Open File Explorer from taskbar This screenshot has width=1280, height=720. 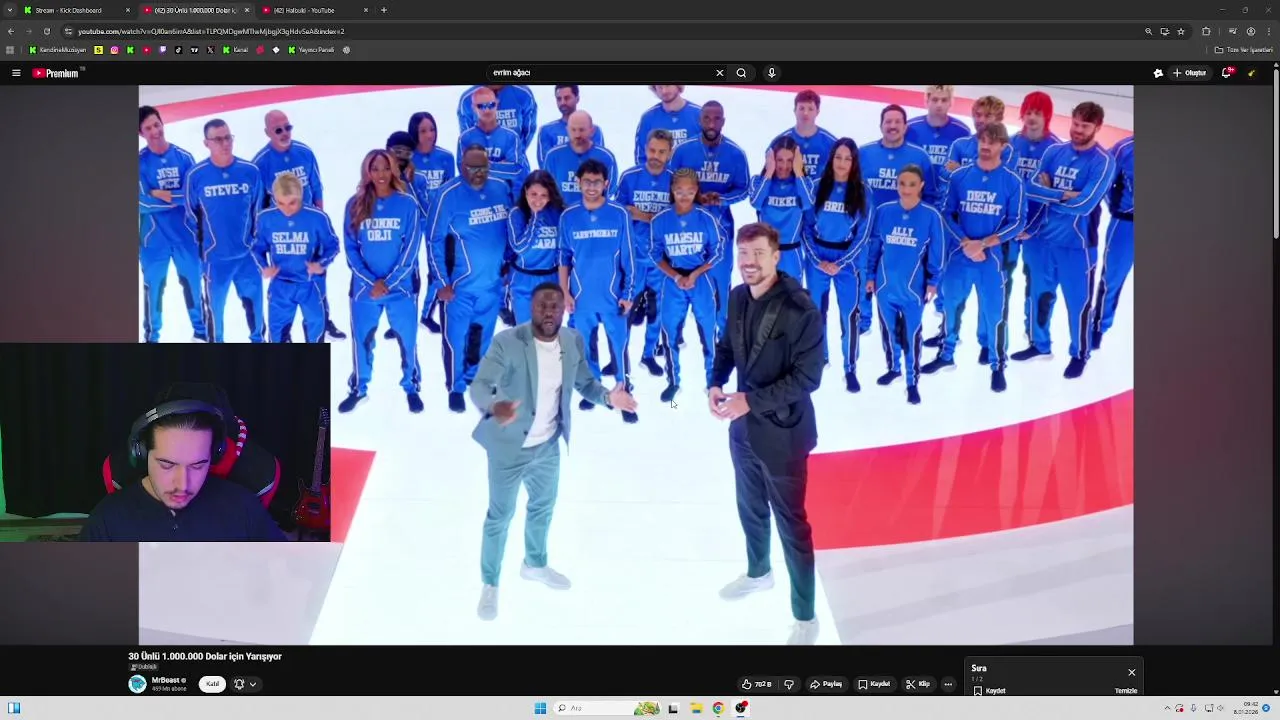point(696,708)
